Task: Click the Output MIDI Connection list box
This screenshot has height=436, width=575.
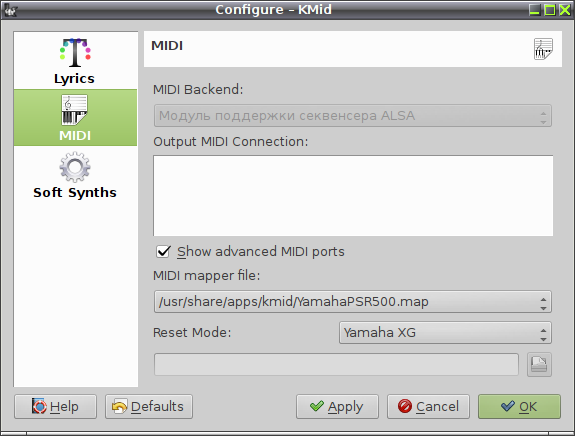Action: coord(353,195)
